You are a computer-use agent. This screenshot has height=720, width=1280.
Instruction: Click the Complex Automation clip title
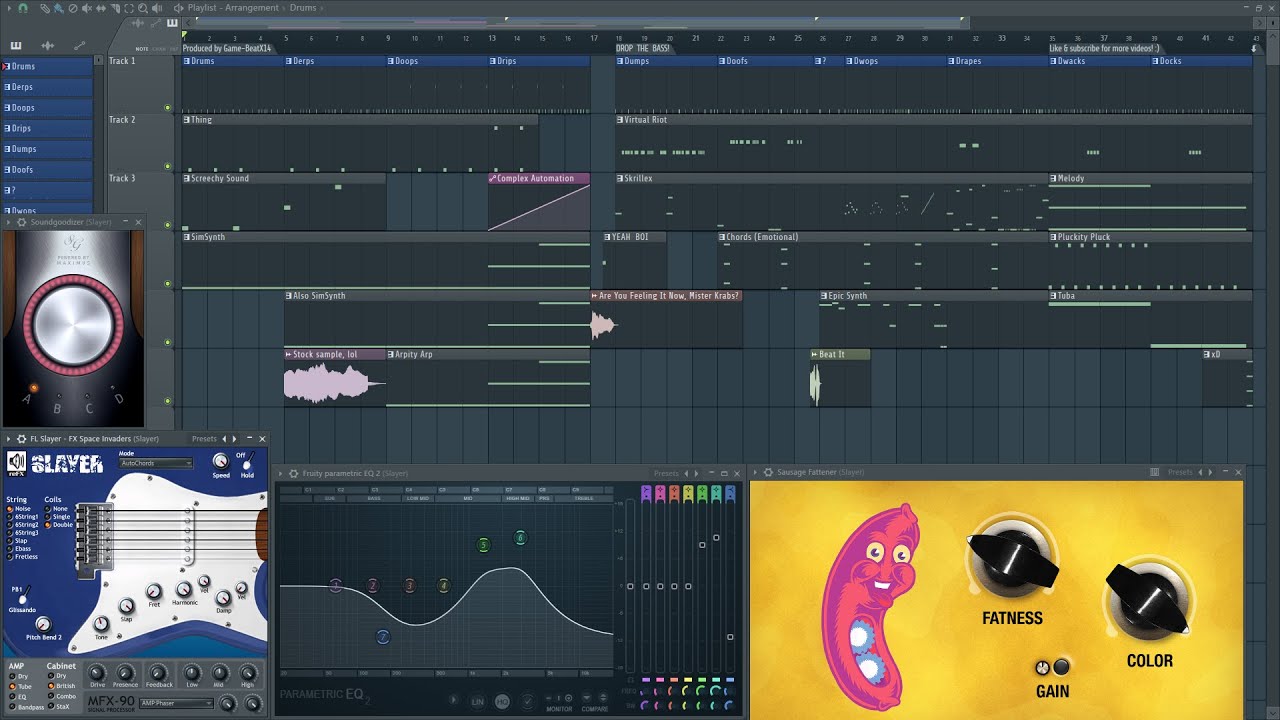click(536, 178)
